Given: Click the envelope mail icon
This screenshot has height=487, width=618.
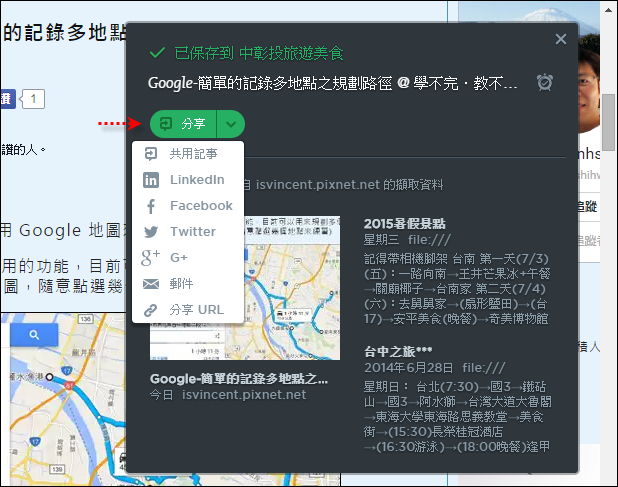Looking at the screenshot, I should pos(151,284).
